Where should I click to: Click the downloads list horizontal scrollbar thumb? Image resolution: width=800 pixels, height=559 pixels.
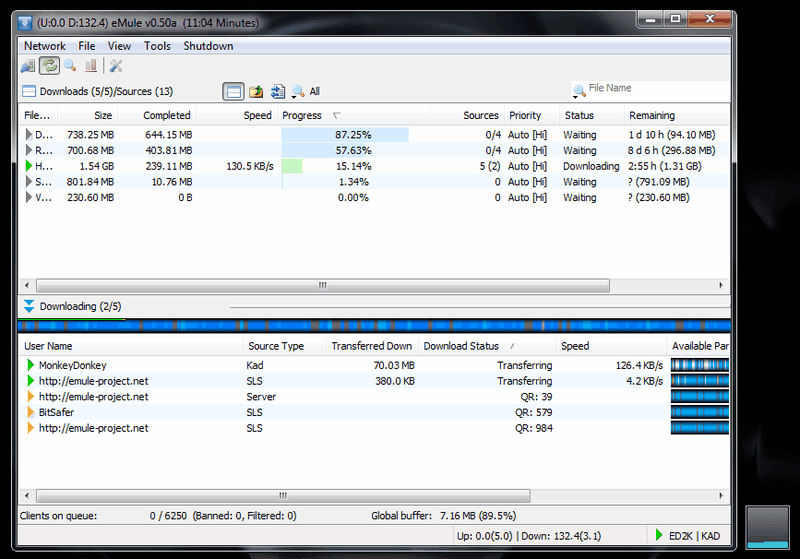(x=323, y=285)
